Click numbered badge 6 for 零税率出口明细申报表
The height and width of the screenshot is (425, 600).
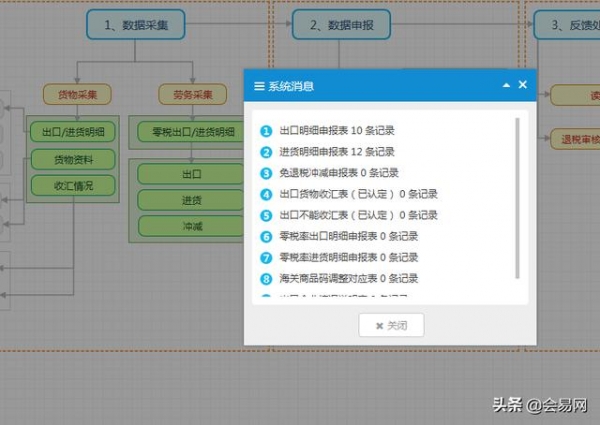[266, 236]
